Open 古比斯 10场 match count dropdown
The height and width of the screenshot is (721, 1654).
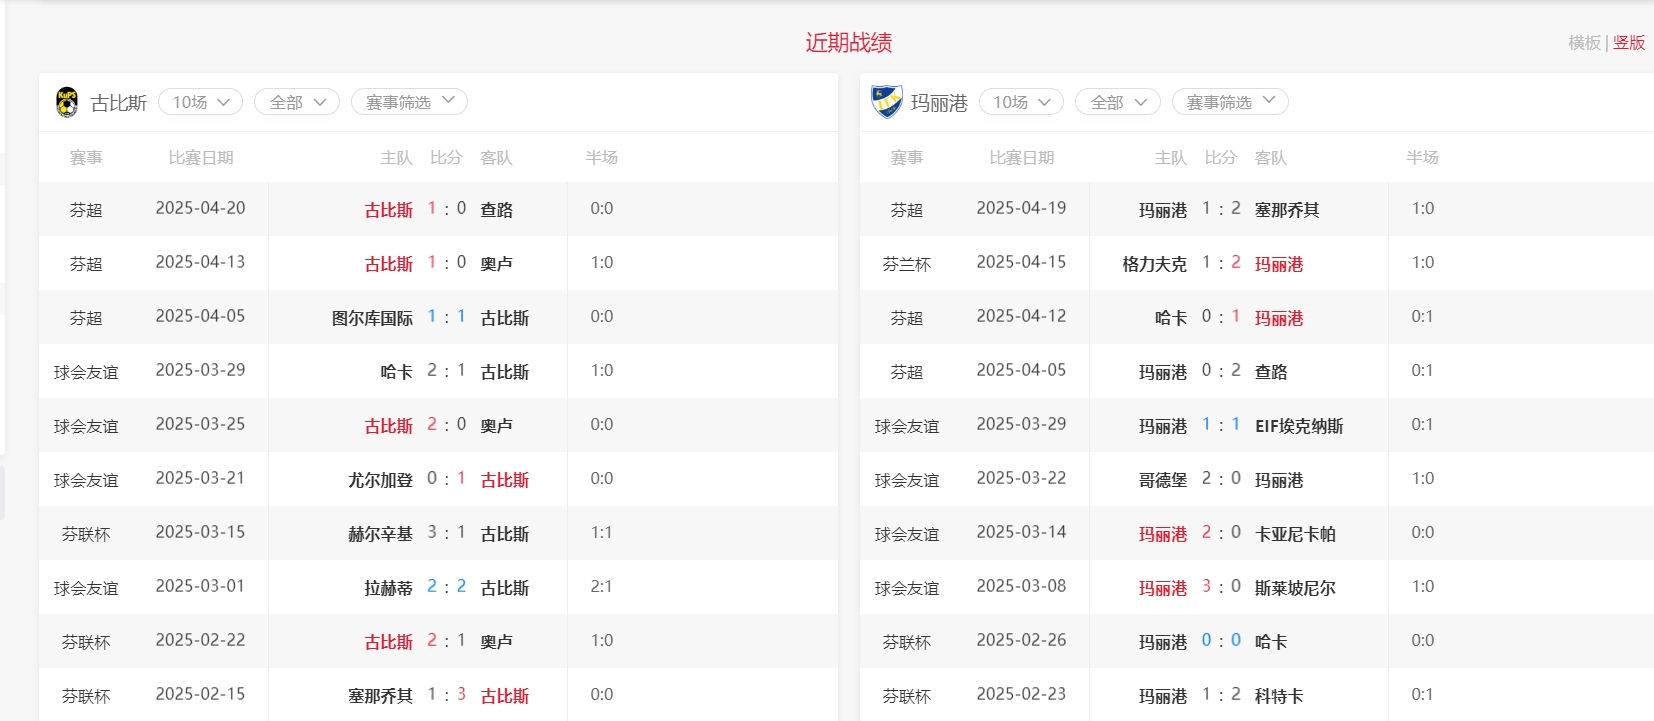(x=200, y=102)
